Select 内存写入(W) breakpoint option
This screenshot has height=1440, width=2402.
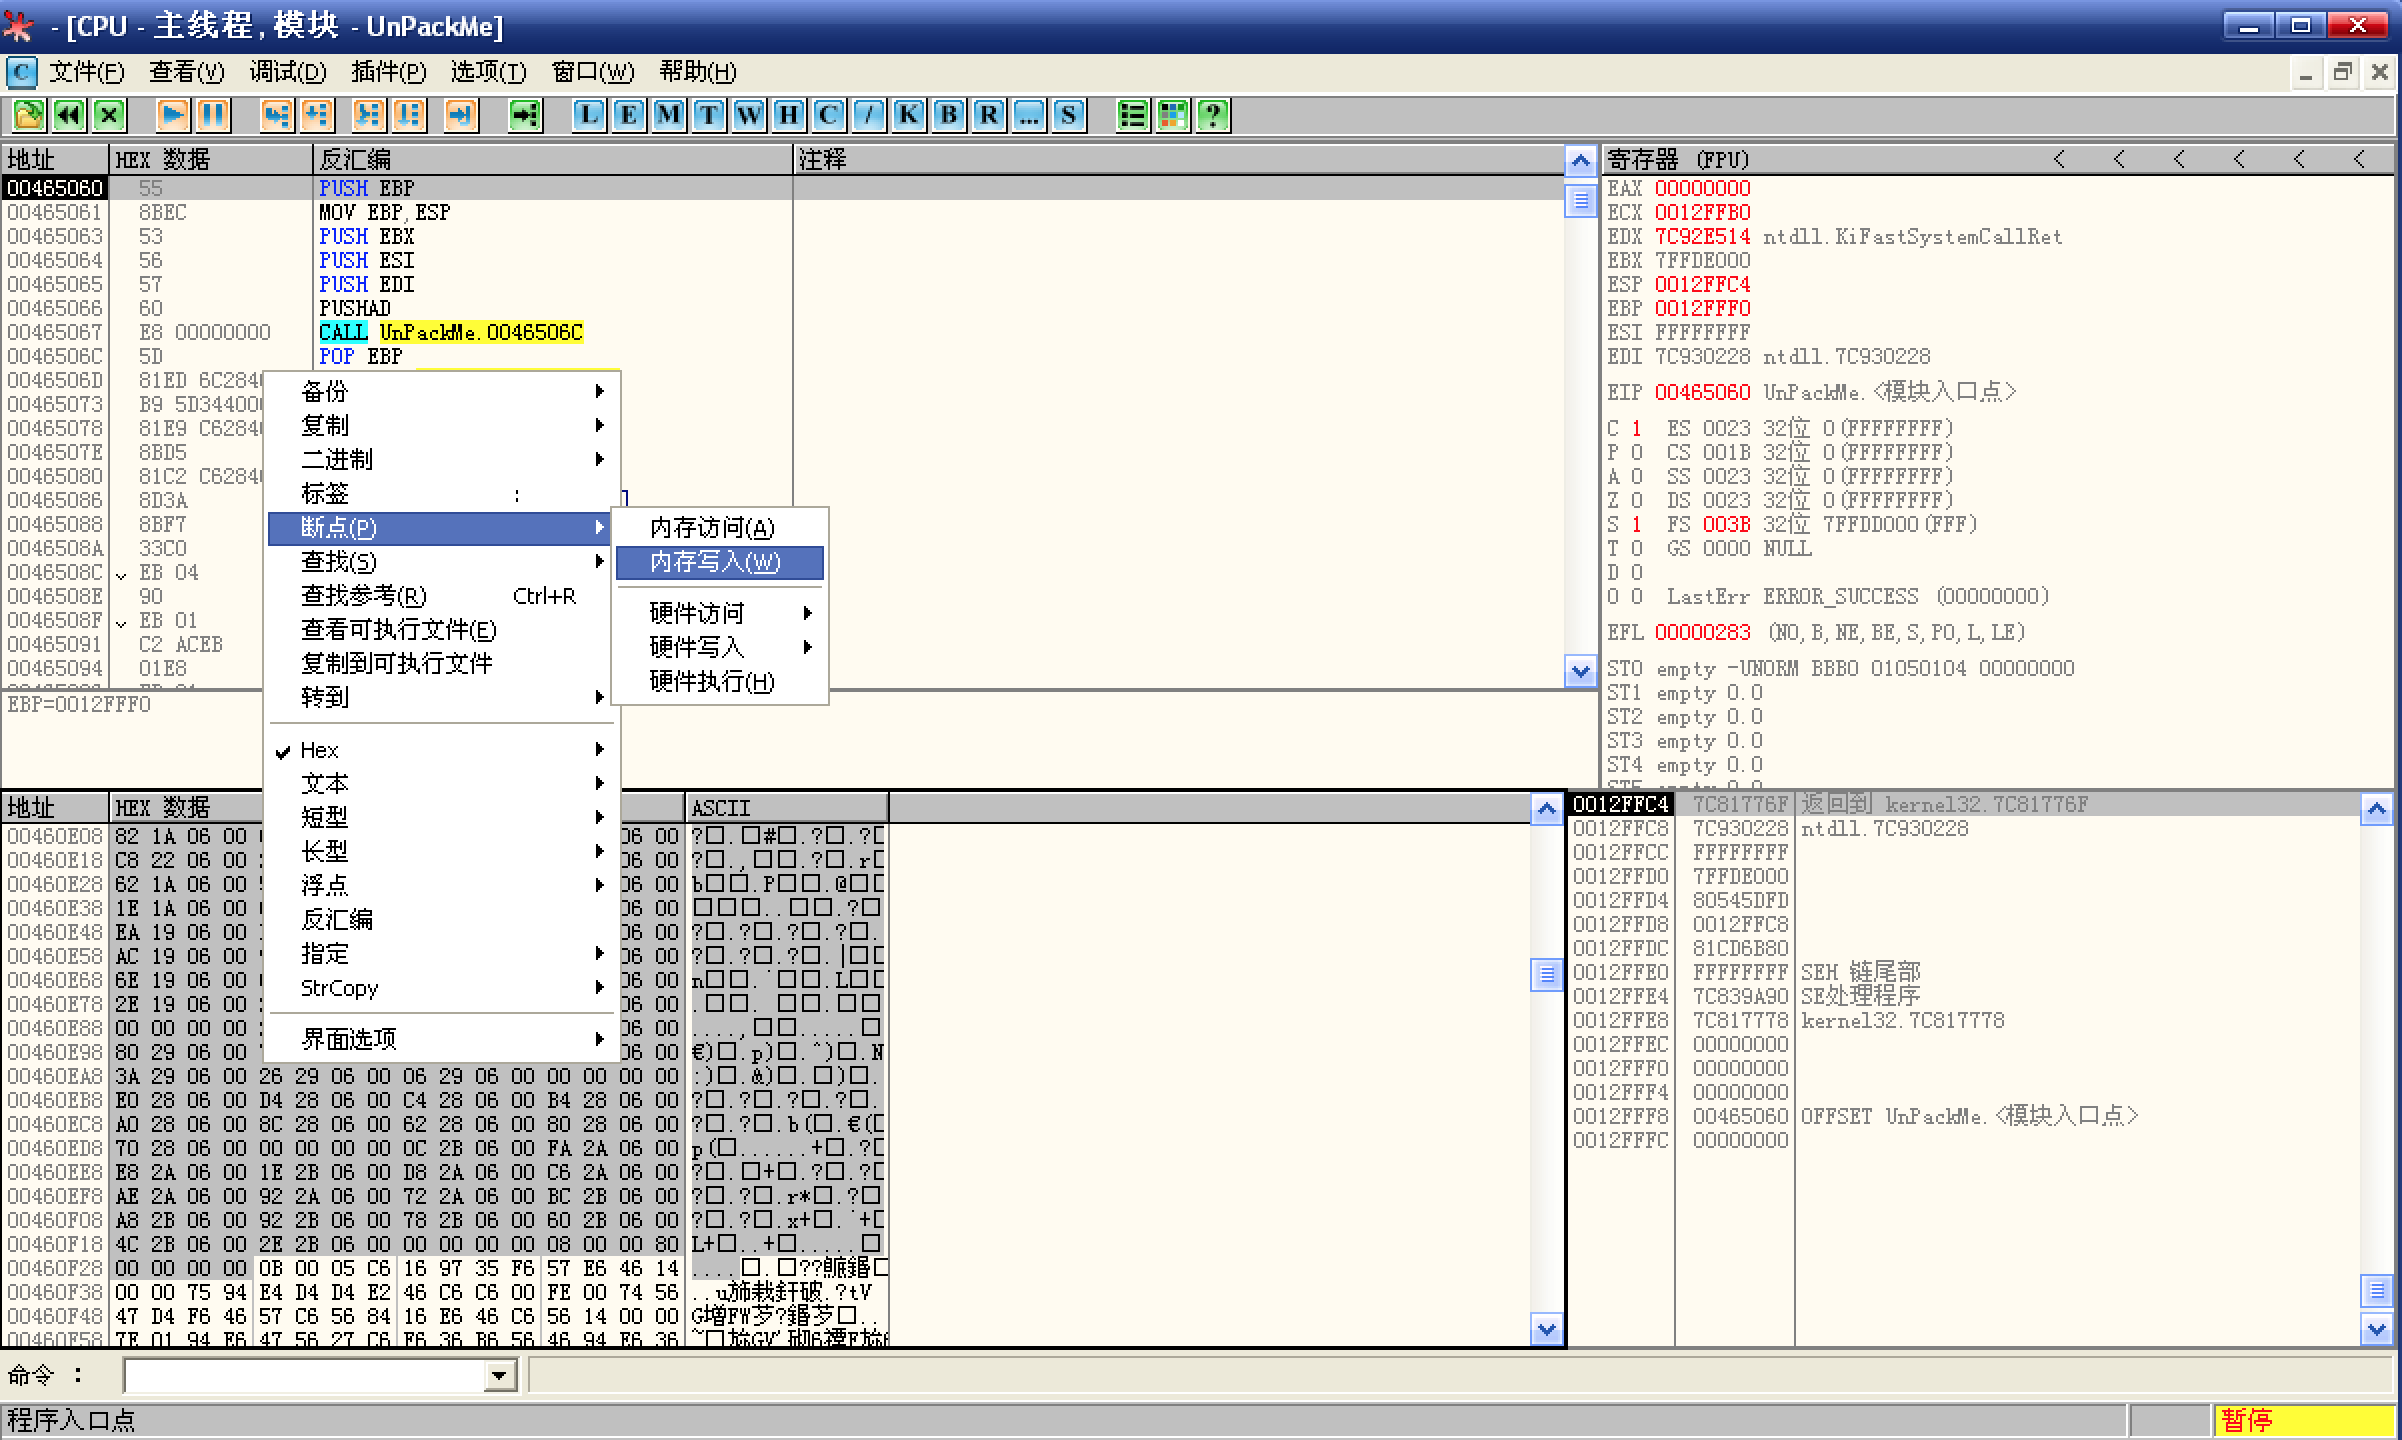pos(715,562)
